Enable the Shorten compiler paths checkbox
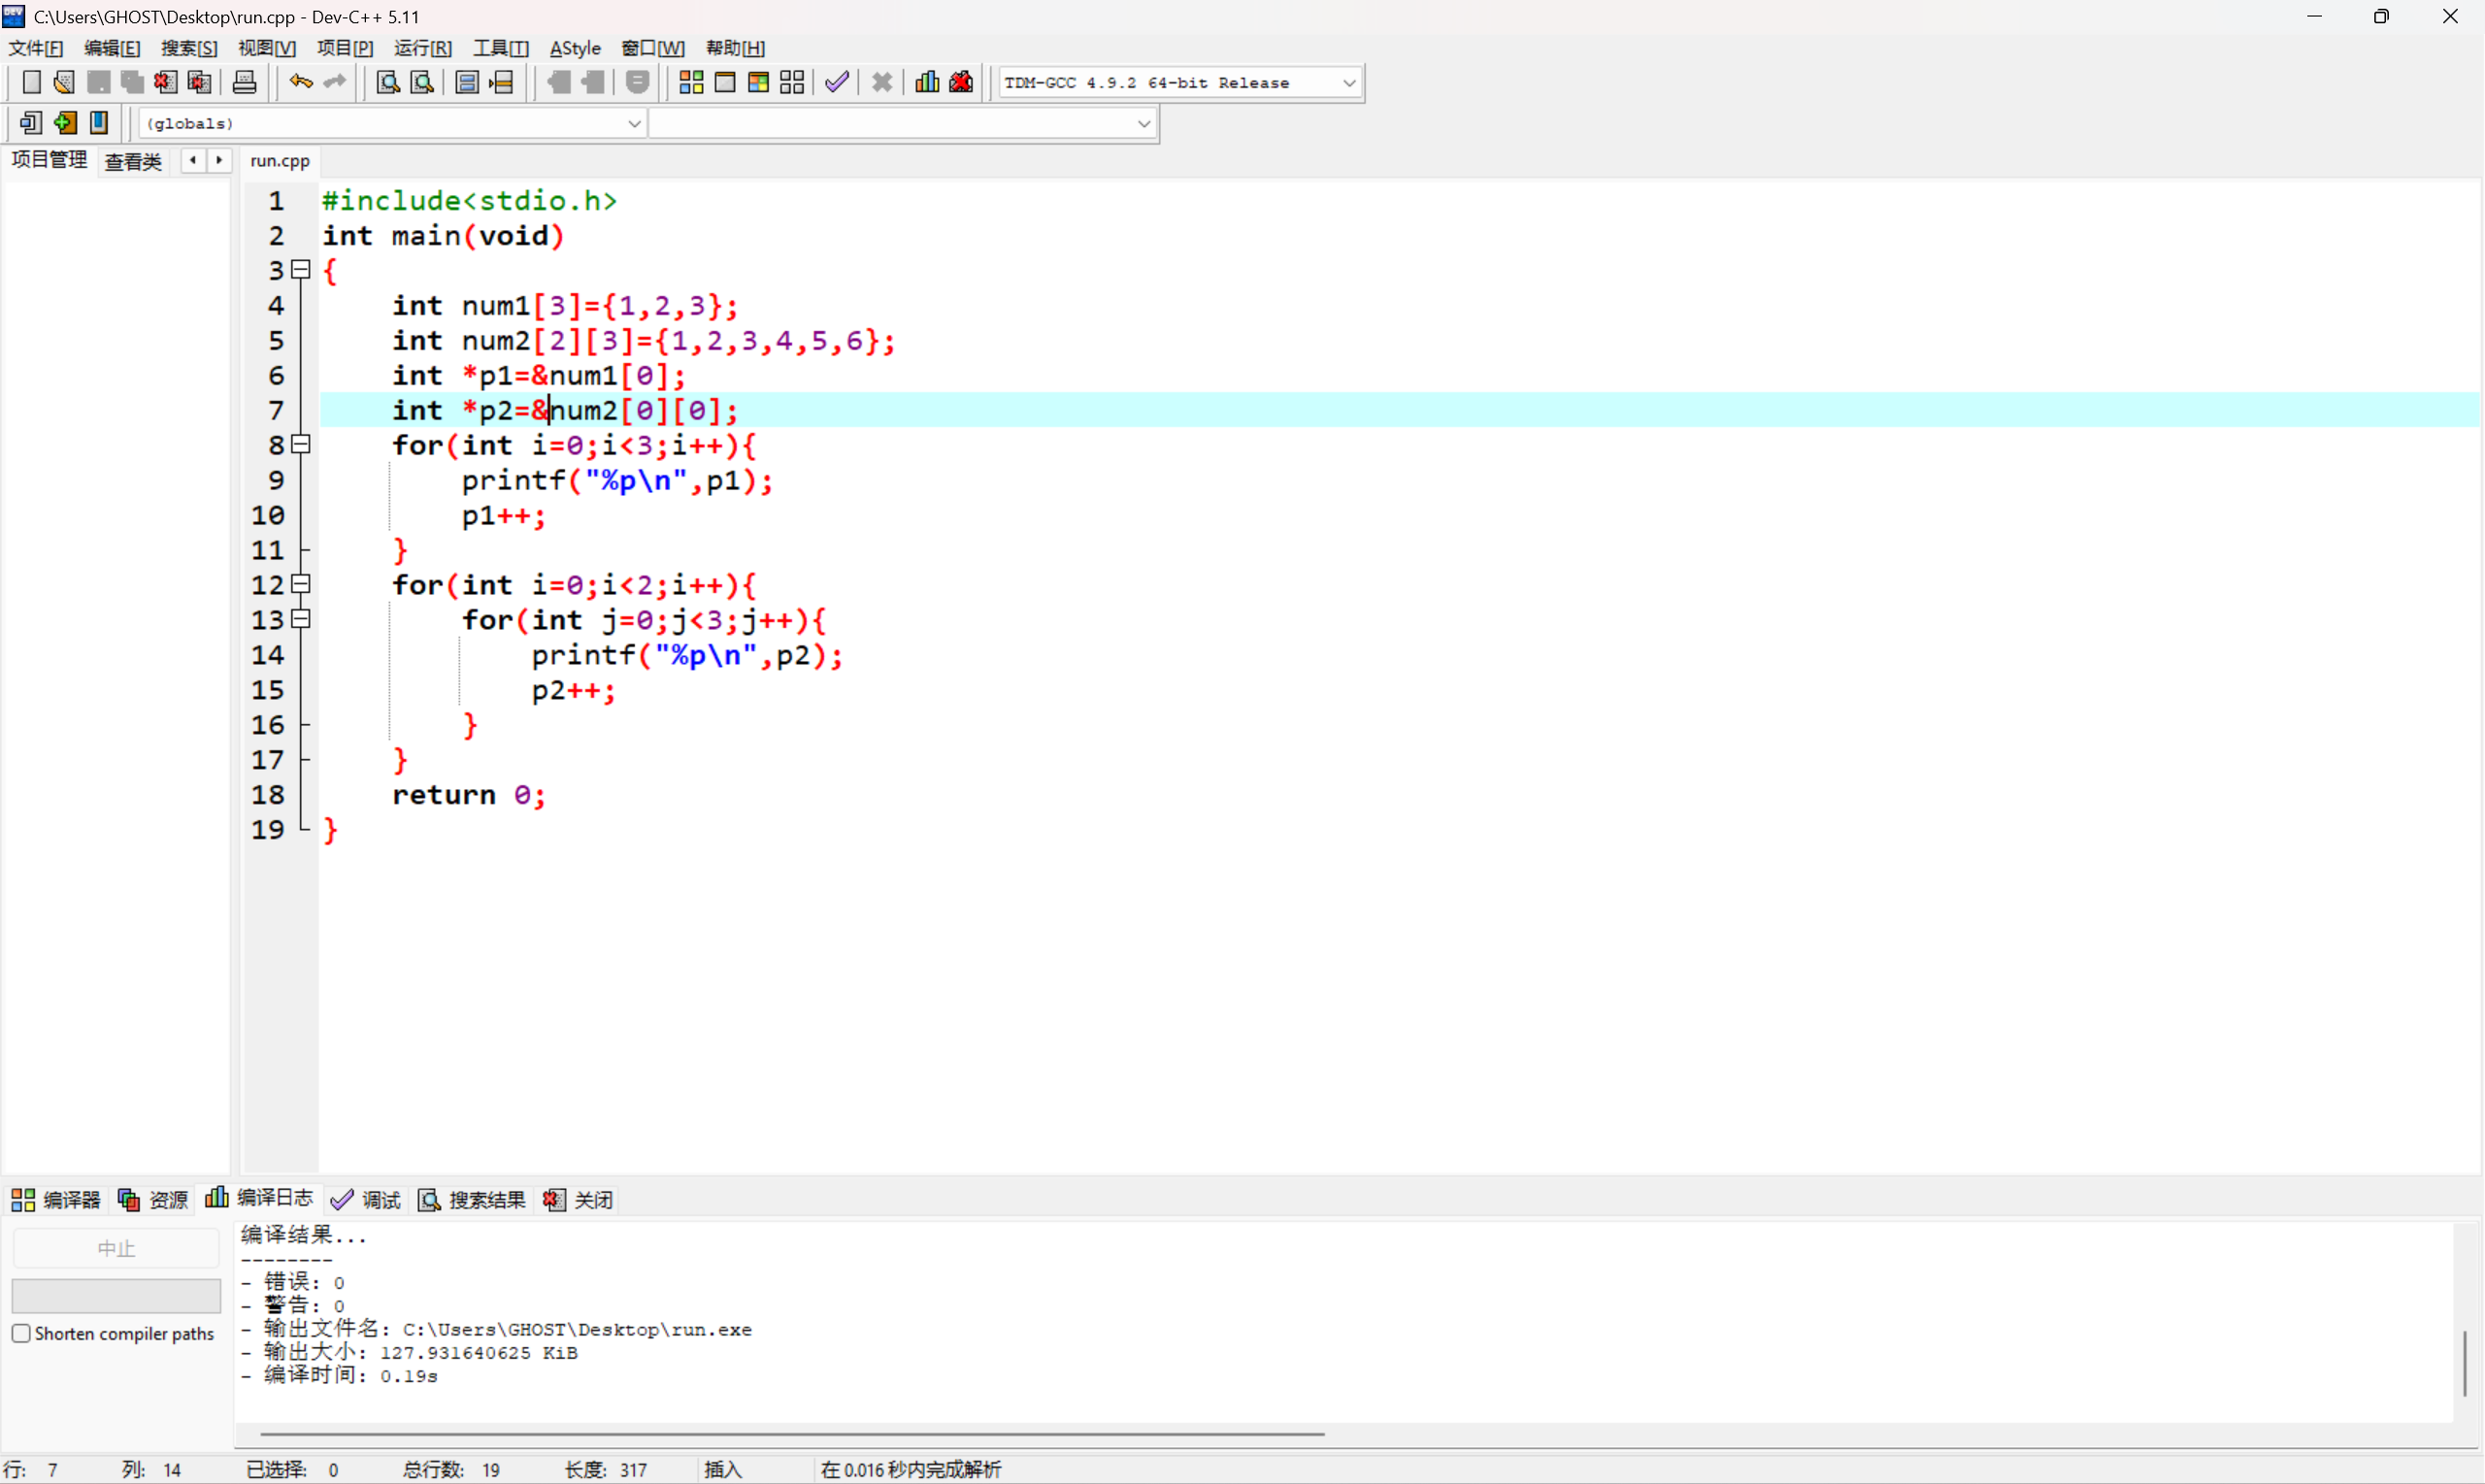The image size is (2485, 1484). (21, 1333)
